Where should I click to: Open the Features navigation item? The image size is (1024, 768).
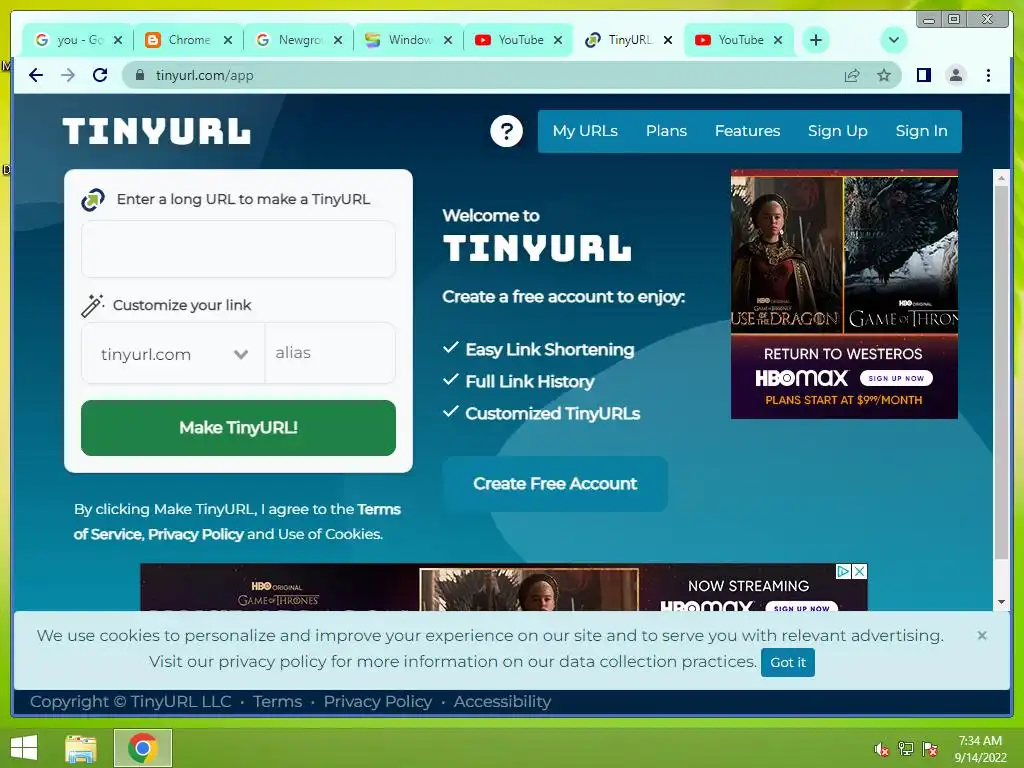pyautogui.click(x=747, y=131)
